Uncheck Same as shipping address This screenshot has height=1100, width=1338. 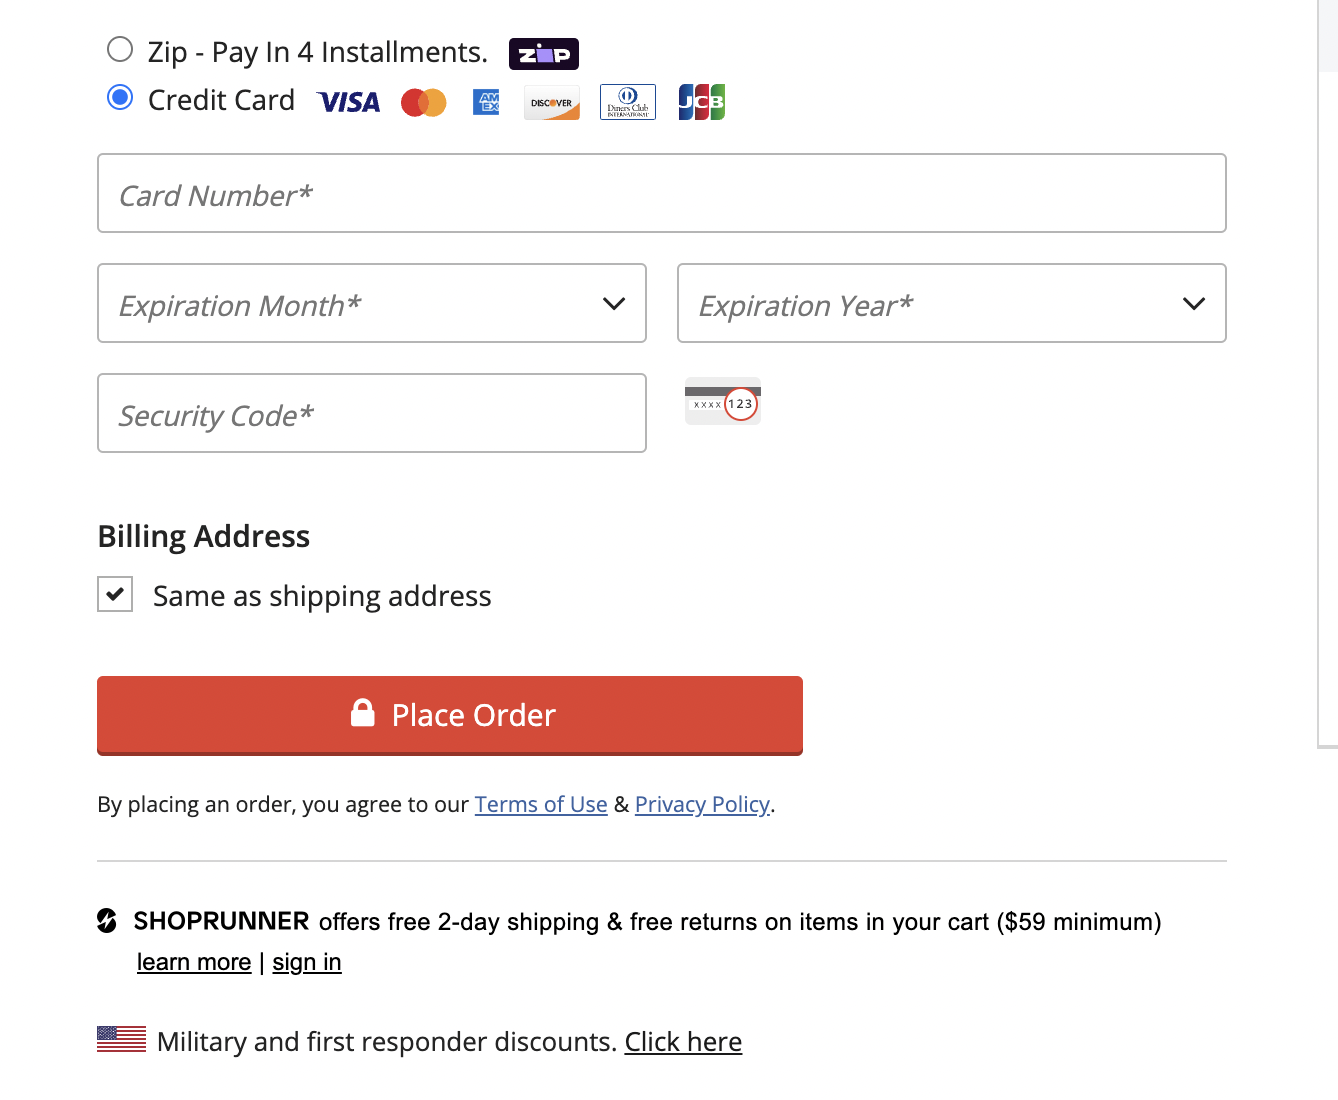point(115,594)
